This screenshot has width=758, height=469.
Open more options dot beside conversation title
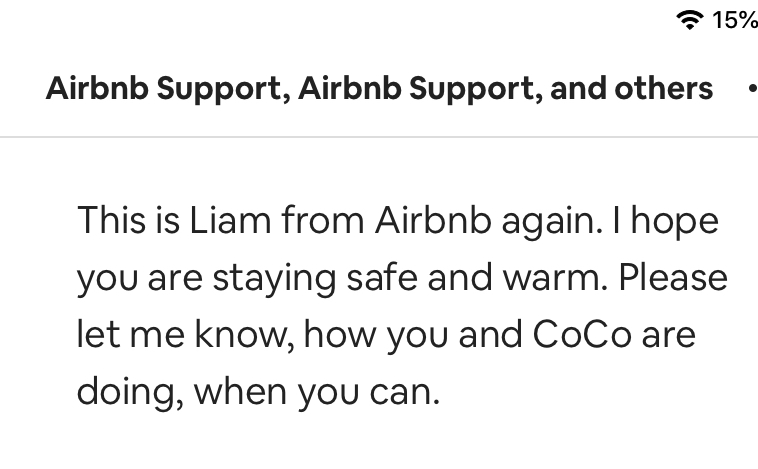pyautogui.click(x=751, y=88)
